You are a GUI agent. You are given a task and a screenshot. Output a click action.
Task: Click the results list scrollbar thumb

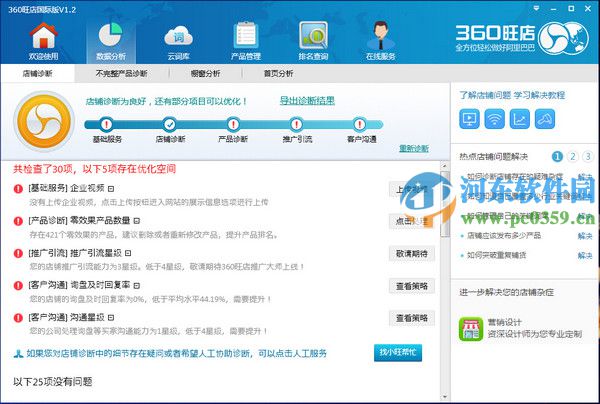(445, 204)
